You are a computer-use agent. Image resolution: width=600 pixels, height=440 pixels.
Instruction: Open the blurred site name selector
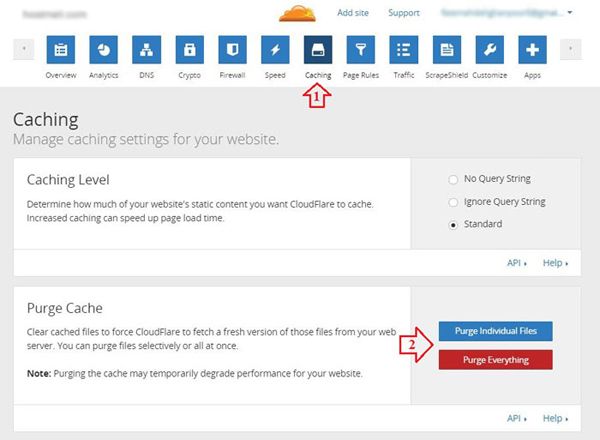coord(55,15)
